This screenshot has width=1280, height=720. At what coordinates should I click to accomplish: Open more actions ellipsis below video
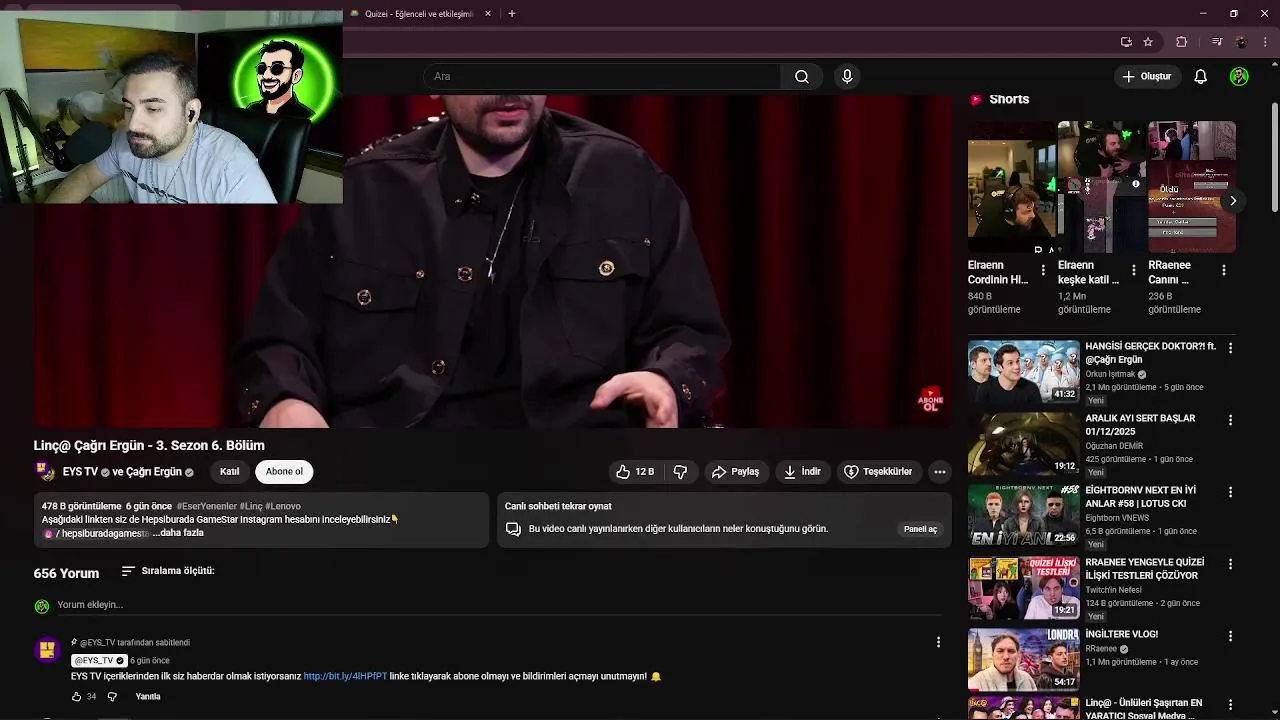point(939,472)
